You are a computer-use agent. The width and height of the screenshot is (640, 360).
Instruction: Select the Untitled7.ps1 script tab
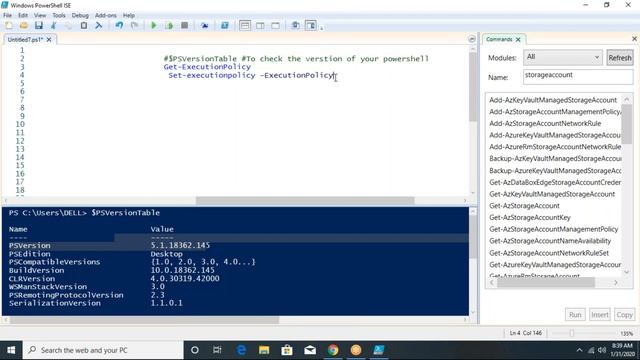(25, 40)
